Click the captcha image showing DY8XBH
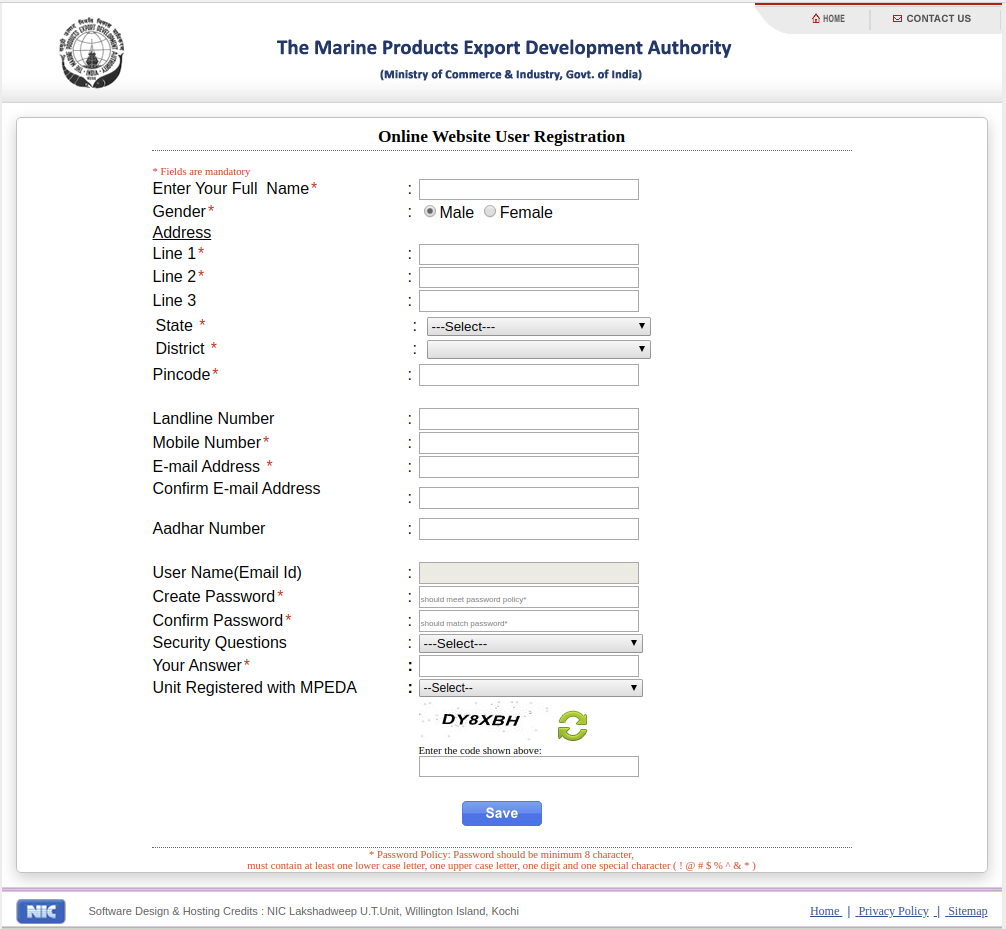The width and height of the screenshot is (1006, 929). coord(483,720)
